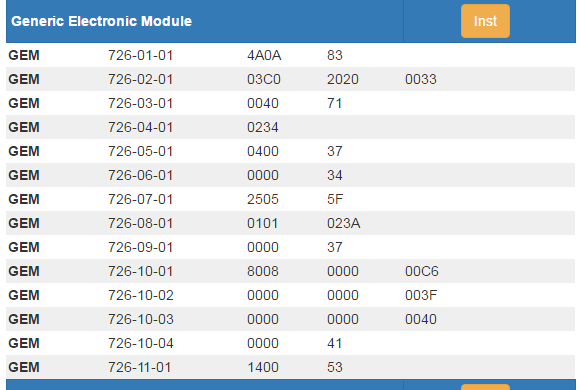Select value 003F in 726-10-02 row
This screenshot has height=390, width=581.
[x=421, y=295]
